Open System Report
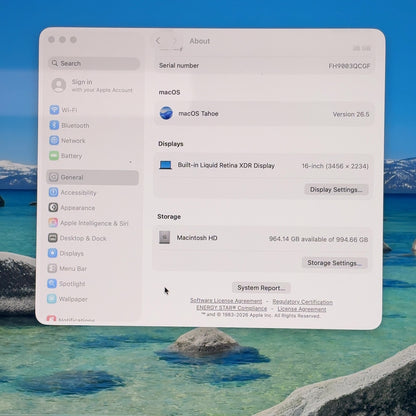Screen dimensions: 416x416 (261, 288)
